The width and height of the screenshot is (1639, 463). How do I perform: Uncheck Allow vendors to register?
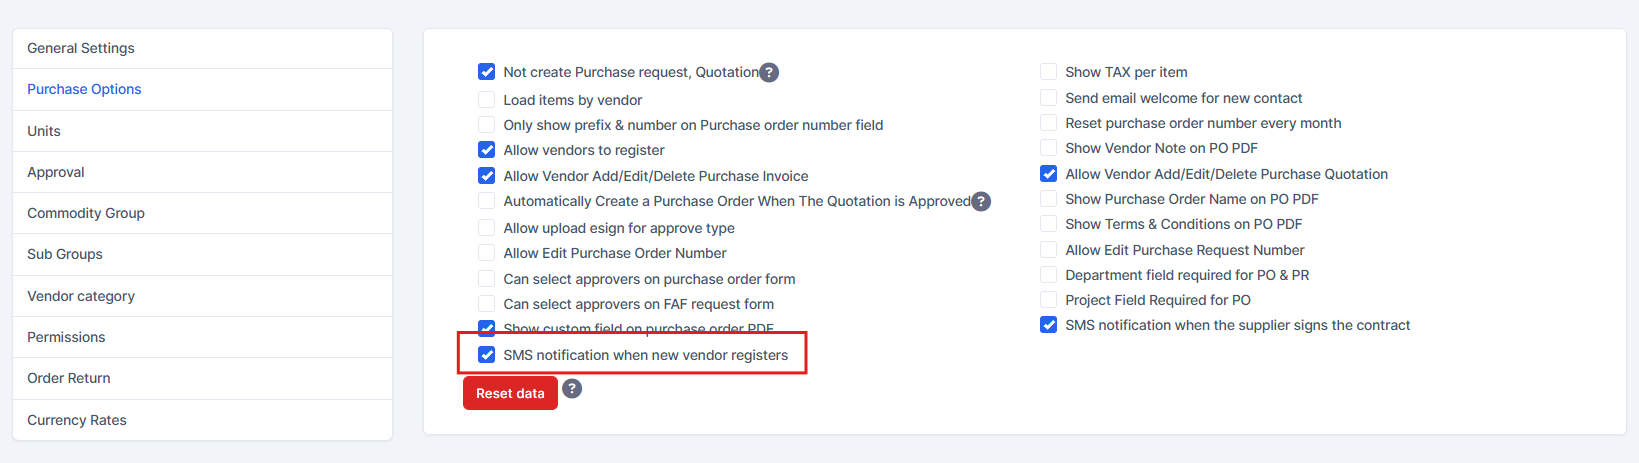click(x=487, y=150)
